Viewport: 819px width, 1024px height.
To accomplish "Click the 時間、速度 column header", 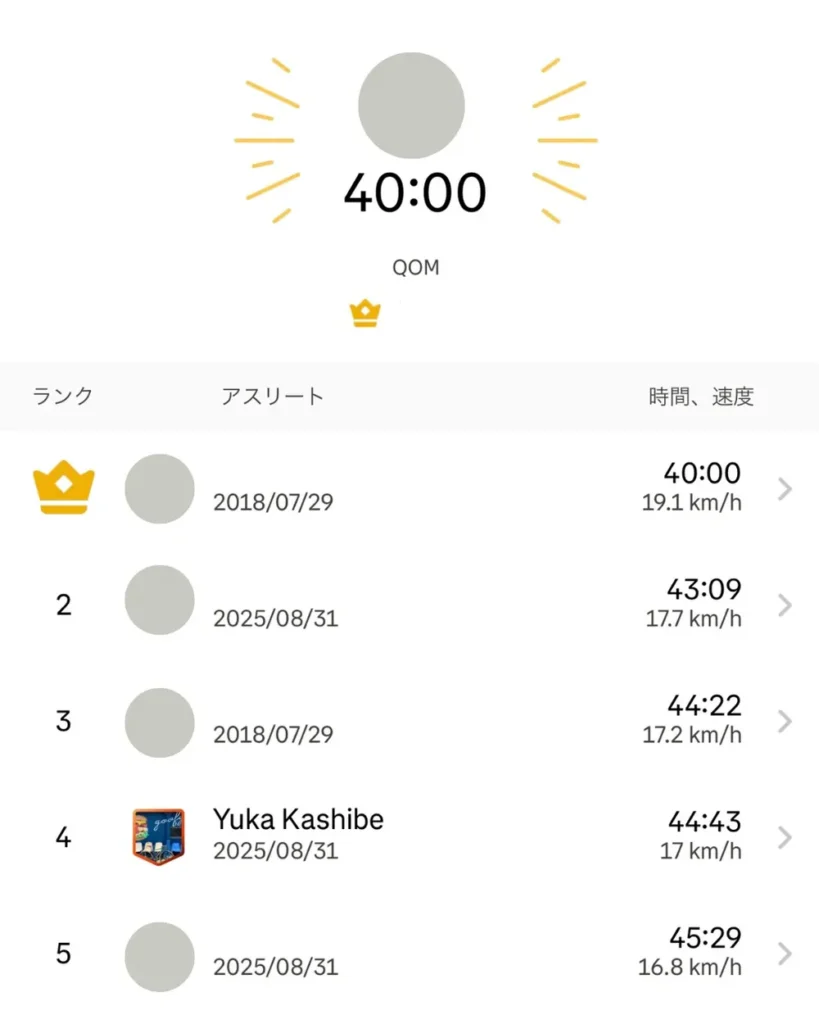I will pos(701,396).
